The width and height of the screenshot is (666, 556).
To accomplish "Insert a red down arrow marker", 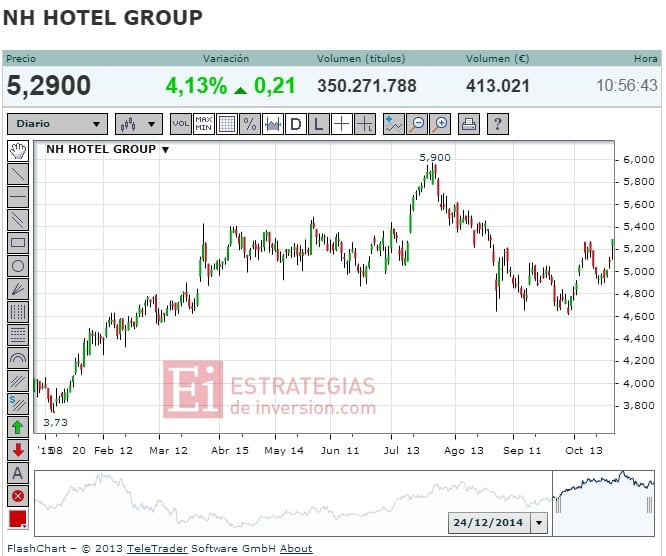I will pos(18,450).
